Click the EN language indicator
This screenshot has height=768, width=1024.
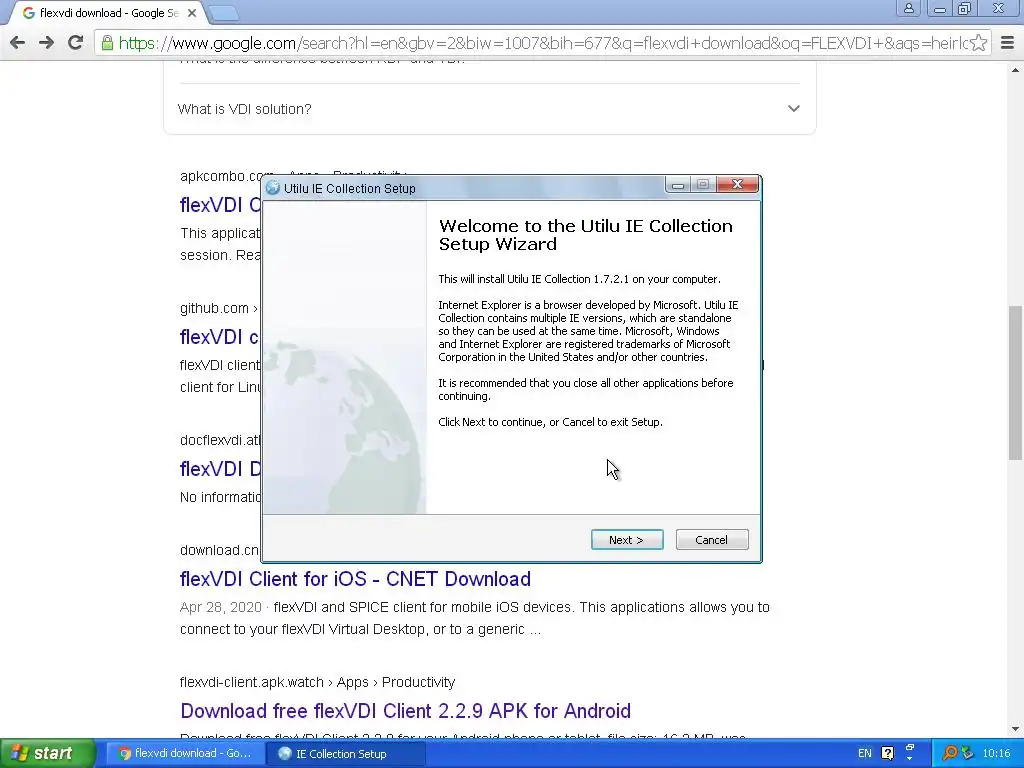865,754
